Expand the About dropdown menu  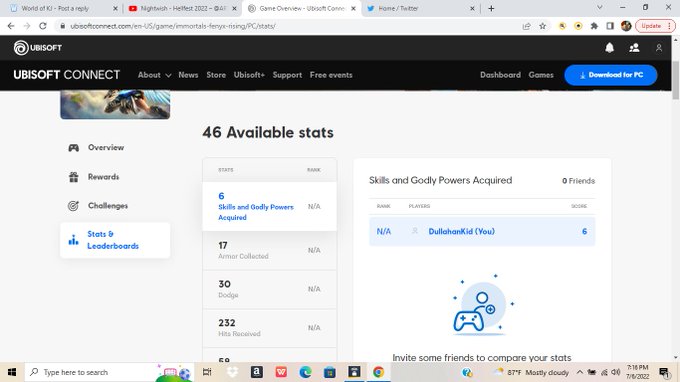click(x=154, y=75)
